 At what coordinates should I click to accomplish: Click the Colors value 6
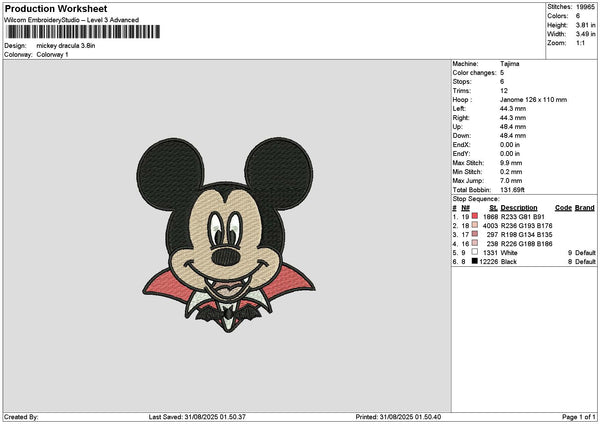[578, 16]
